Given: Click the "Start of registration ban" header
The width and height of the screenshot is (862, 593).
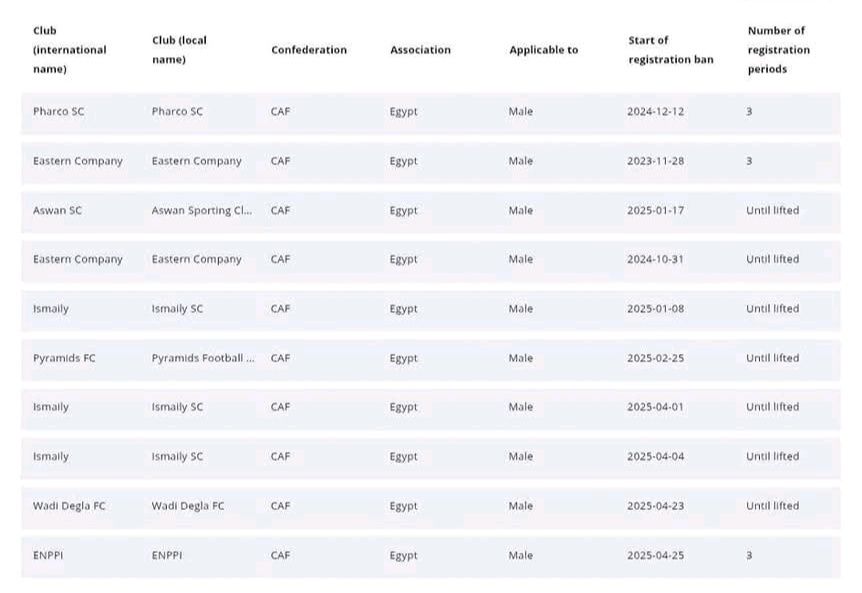Looking at the screenshot, I should [x=670, y=50].
